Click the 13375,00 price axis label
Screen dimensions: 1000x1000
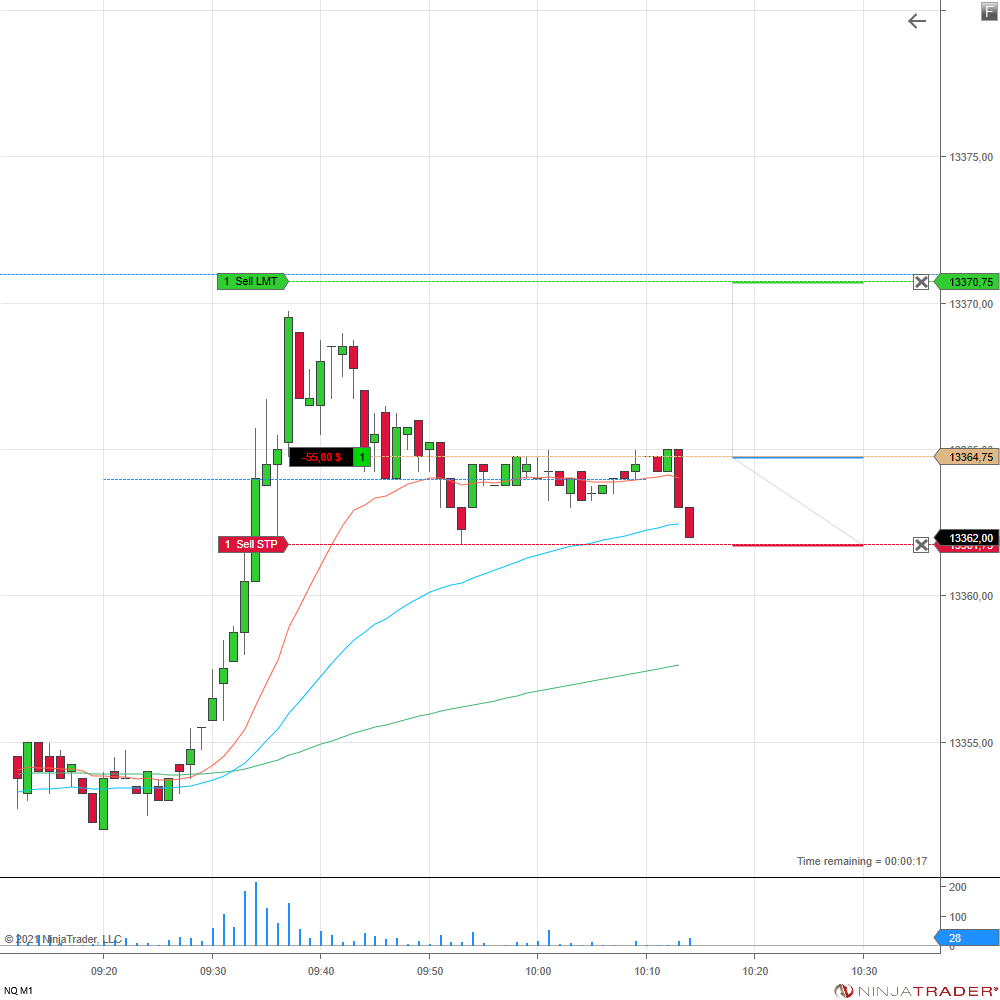click(x=971, y=157)
